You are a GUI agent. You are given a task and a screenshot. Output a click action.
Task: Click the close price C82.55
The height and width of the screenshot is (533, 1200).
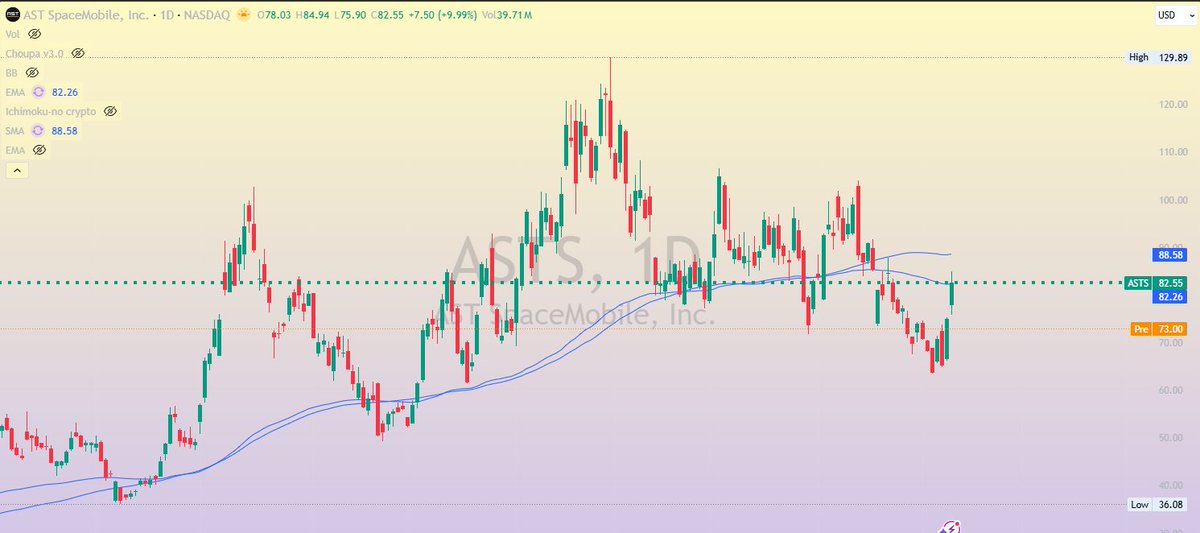386,16
